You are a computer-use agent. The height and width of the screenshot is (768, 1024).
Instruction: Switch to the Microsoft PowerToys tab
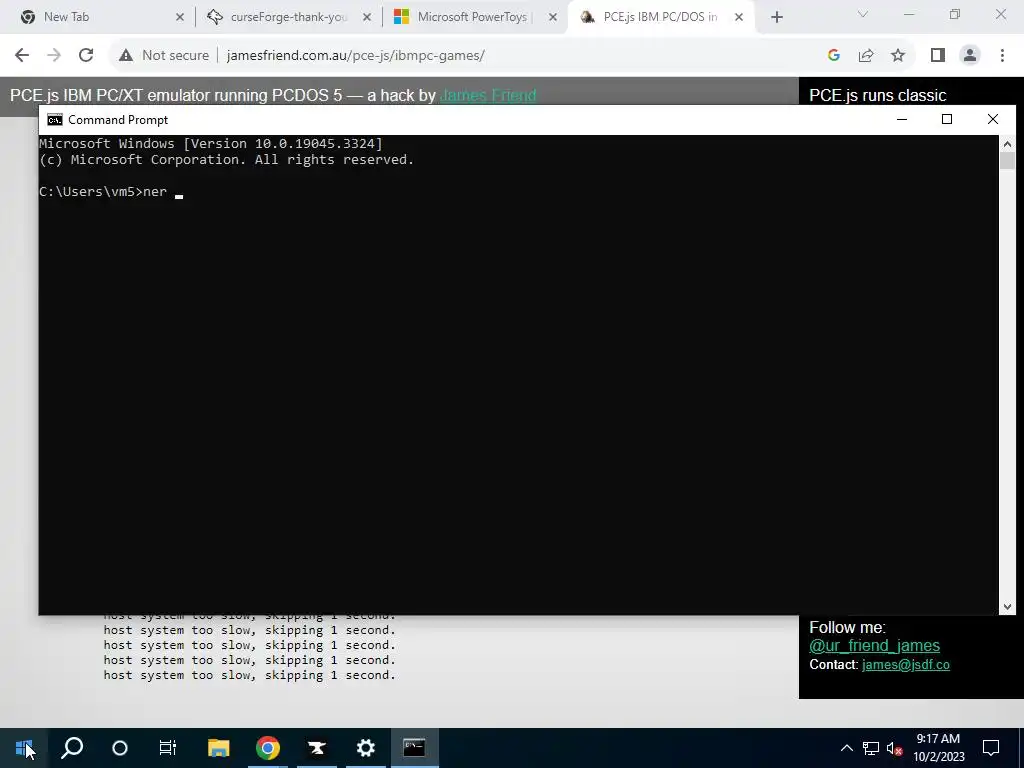[x=475, y=17]
